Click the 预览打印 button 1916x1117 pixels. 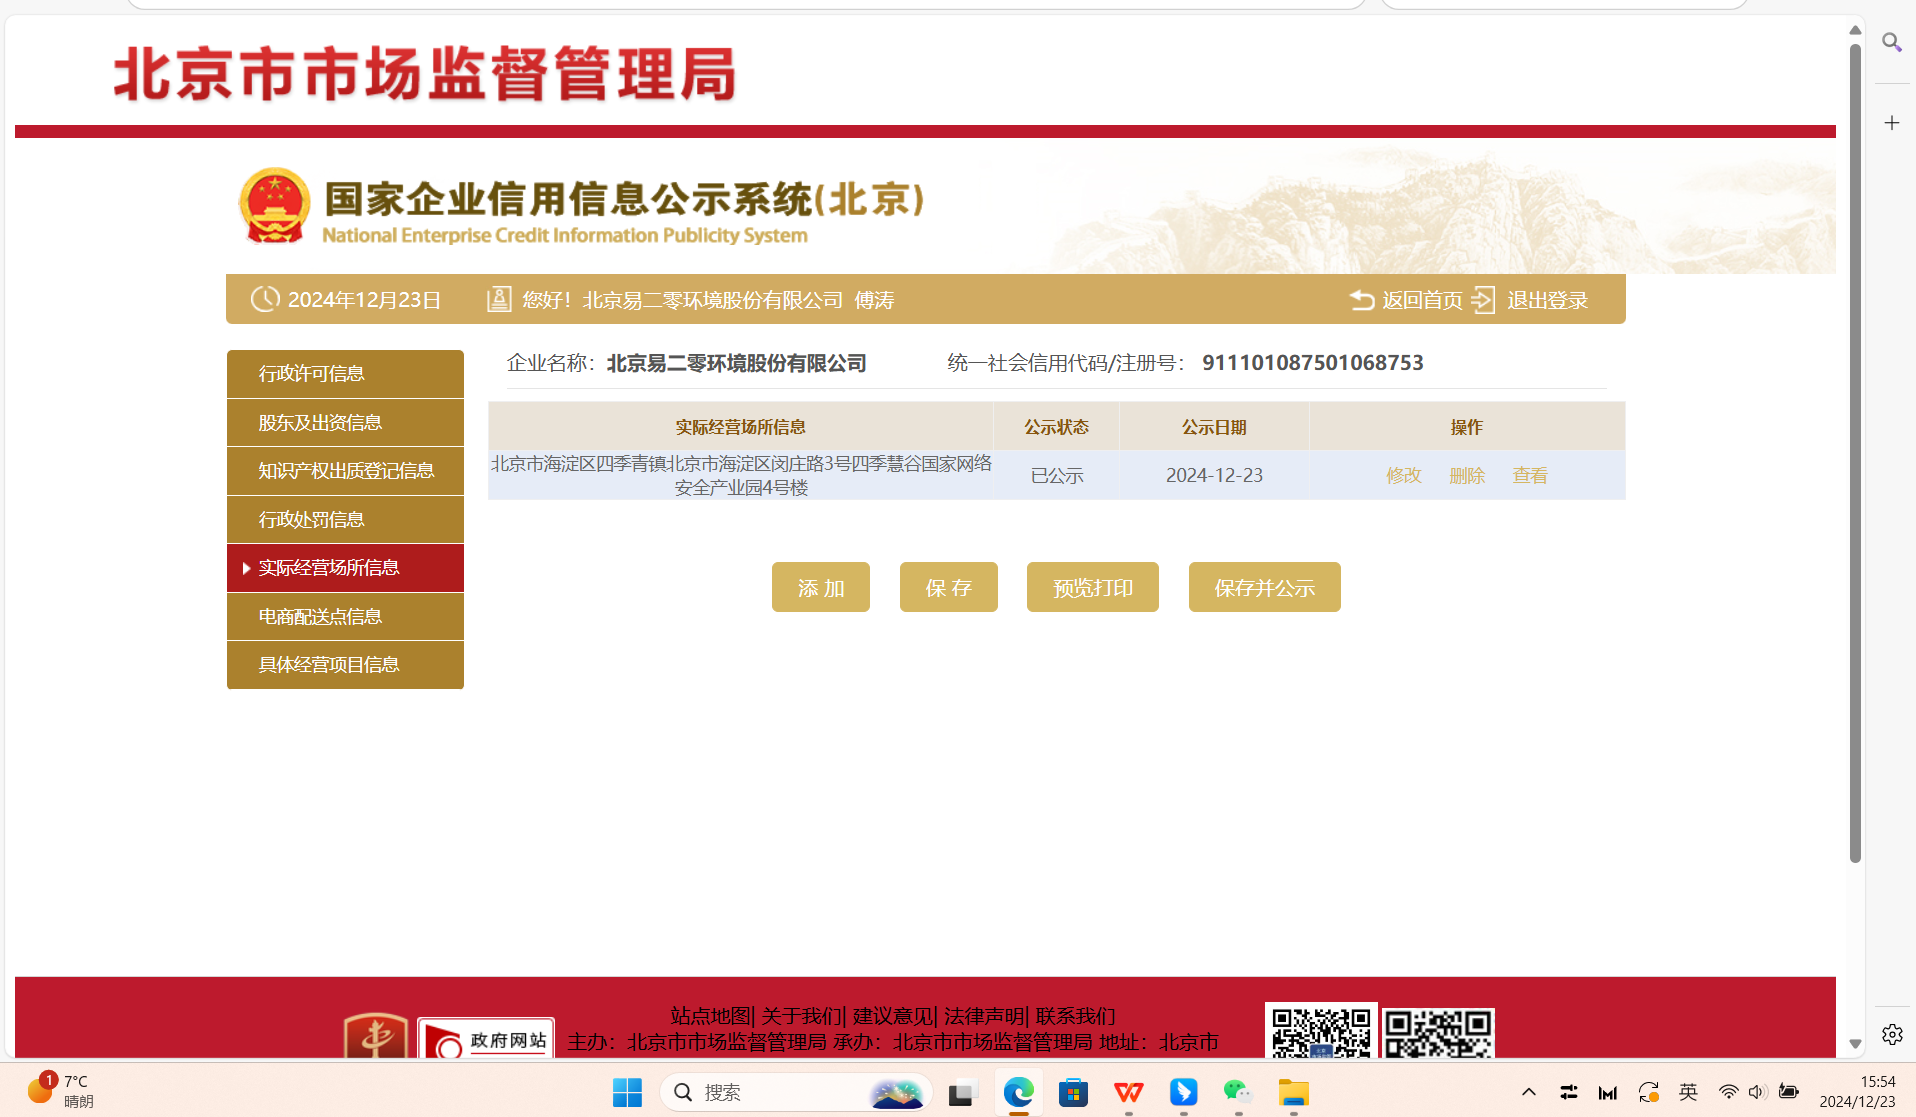1093,587
